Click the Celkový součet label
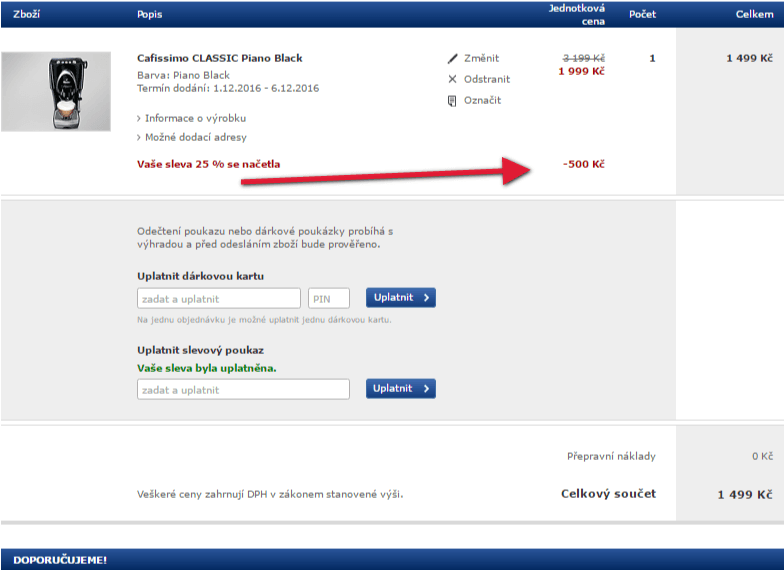The image size is (784, 570). 608,494
